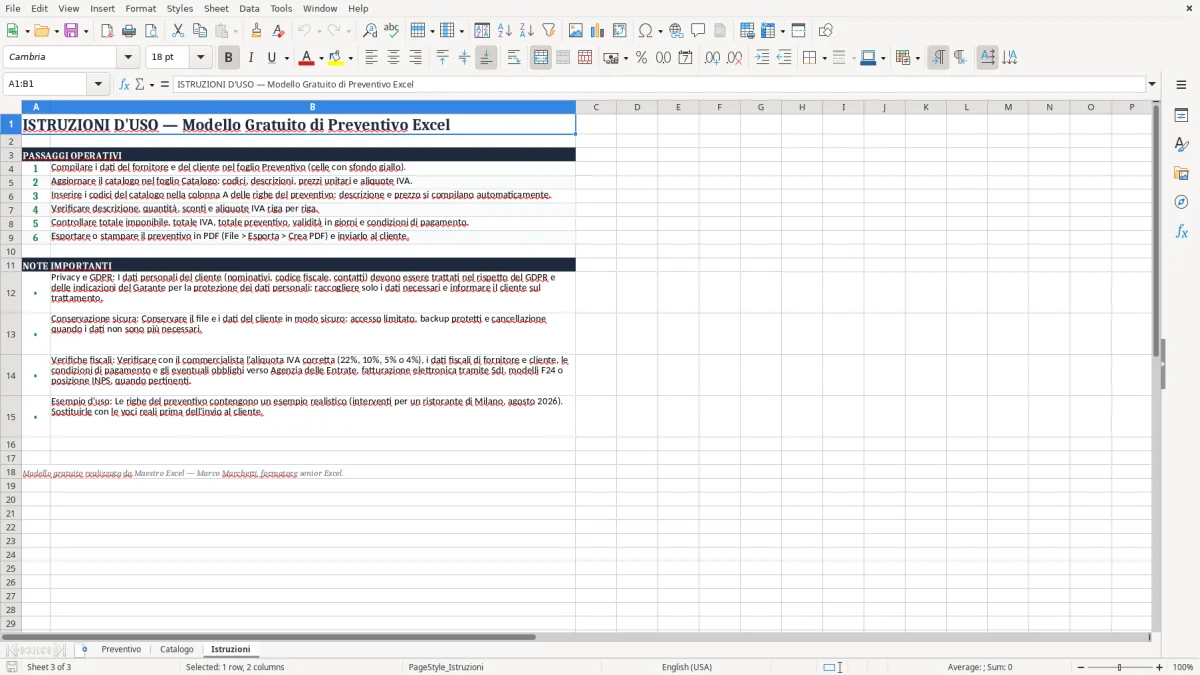Click Zoom Out minus button
The height and width of the screenshot is (675, 1200).
[1081, 667]
